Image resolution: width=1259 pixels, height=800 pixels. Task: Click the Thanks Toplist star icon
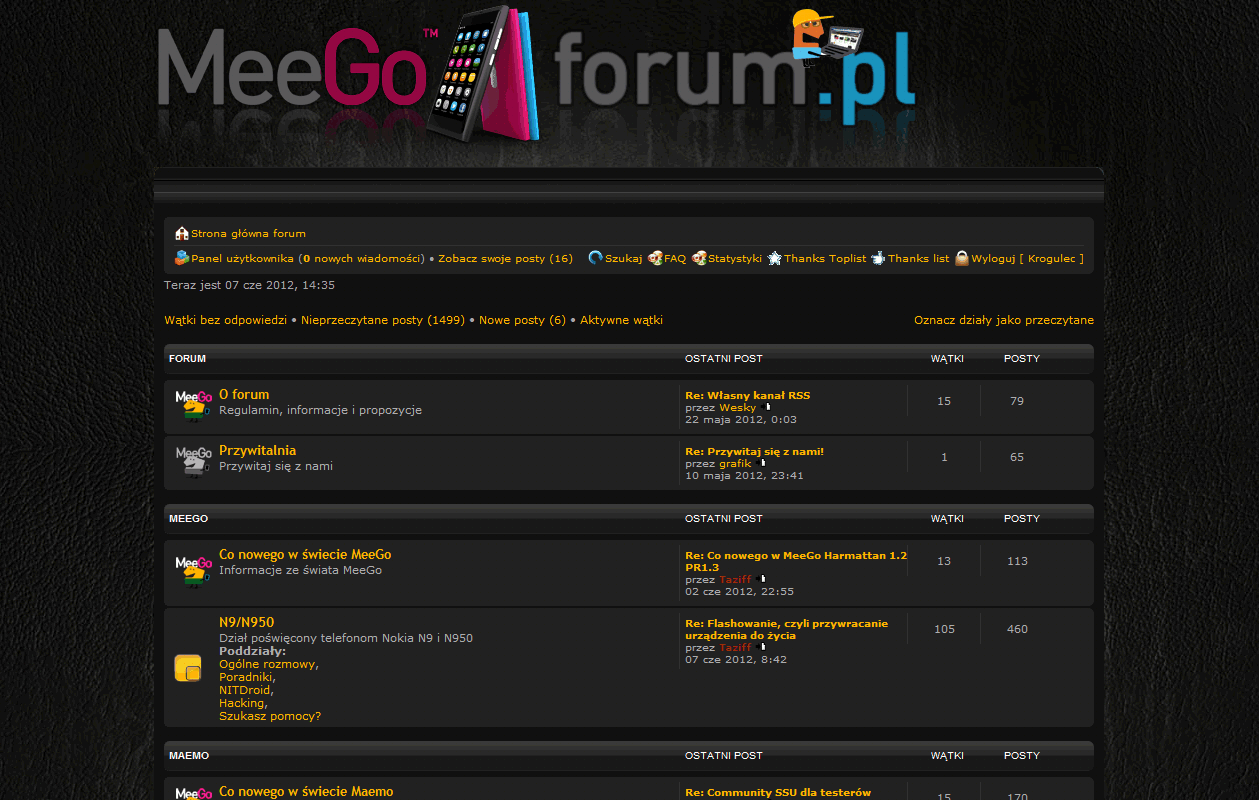coord(775,258)
